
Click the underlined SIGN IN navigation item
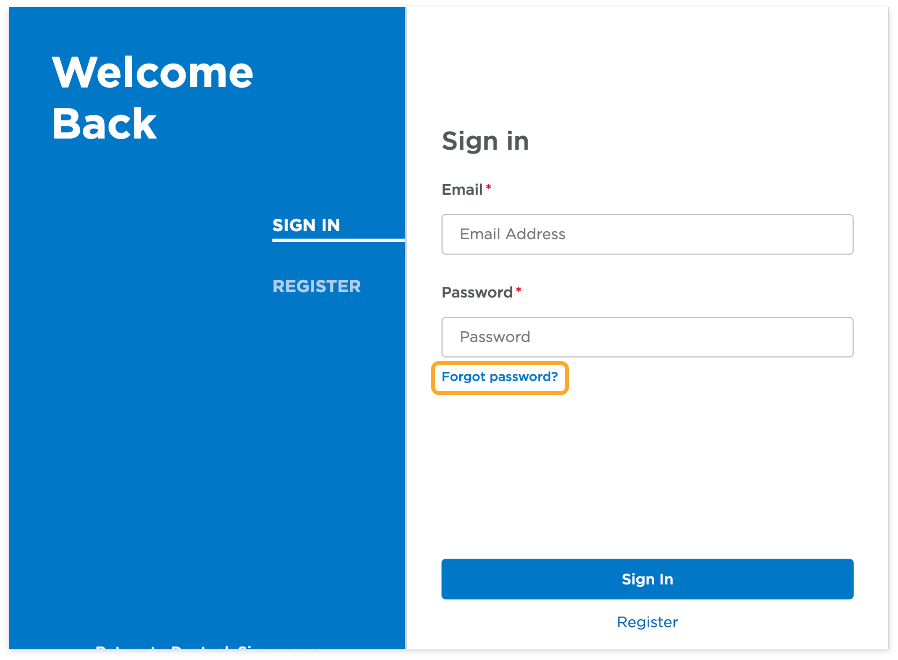306,225
